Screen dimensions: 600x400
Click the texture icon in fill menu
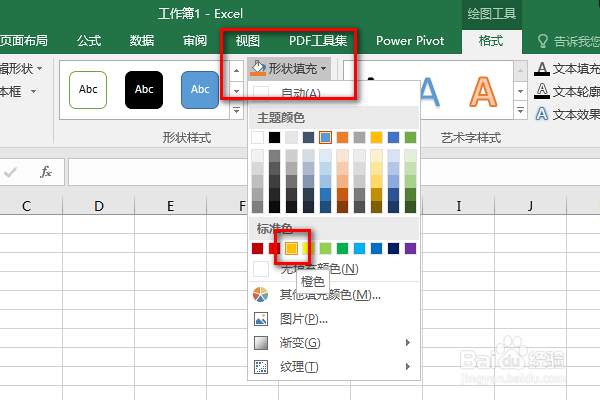coord(261,367)
